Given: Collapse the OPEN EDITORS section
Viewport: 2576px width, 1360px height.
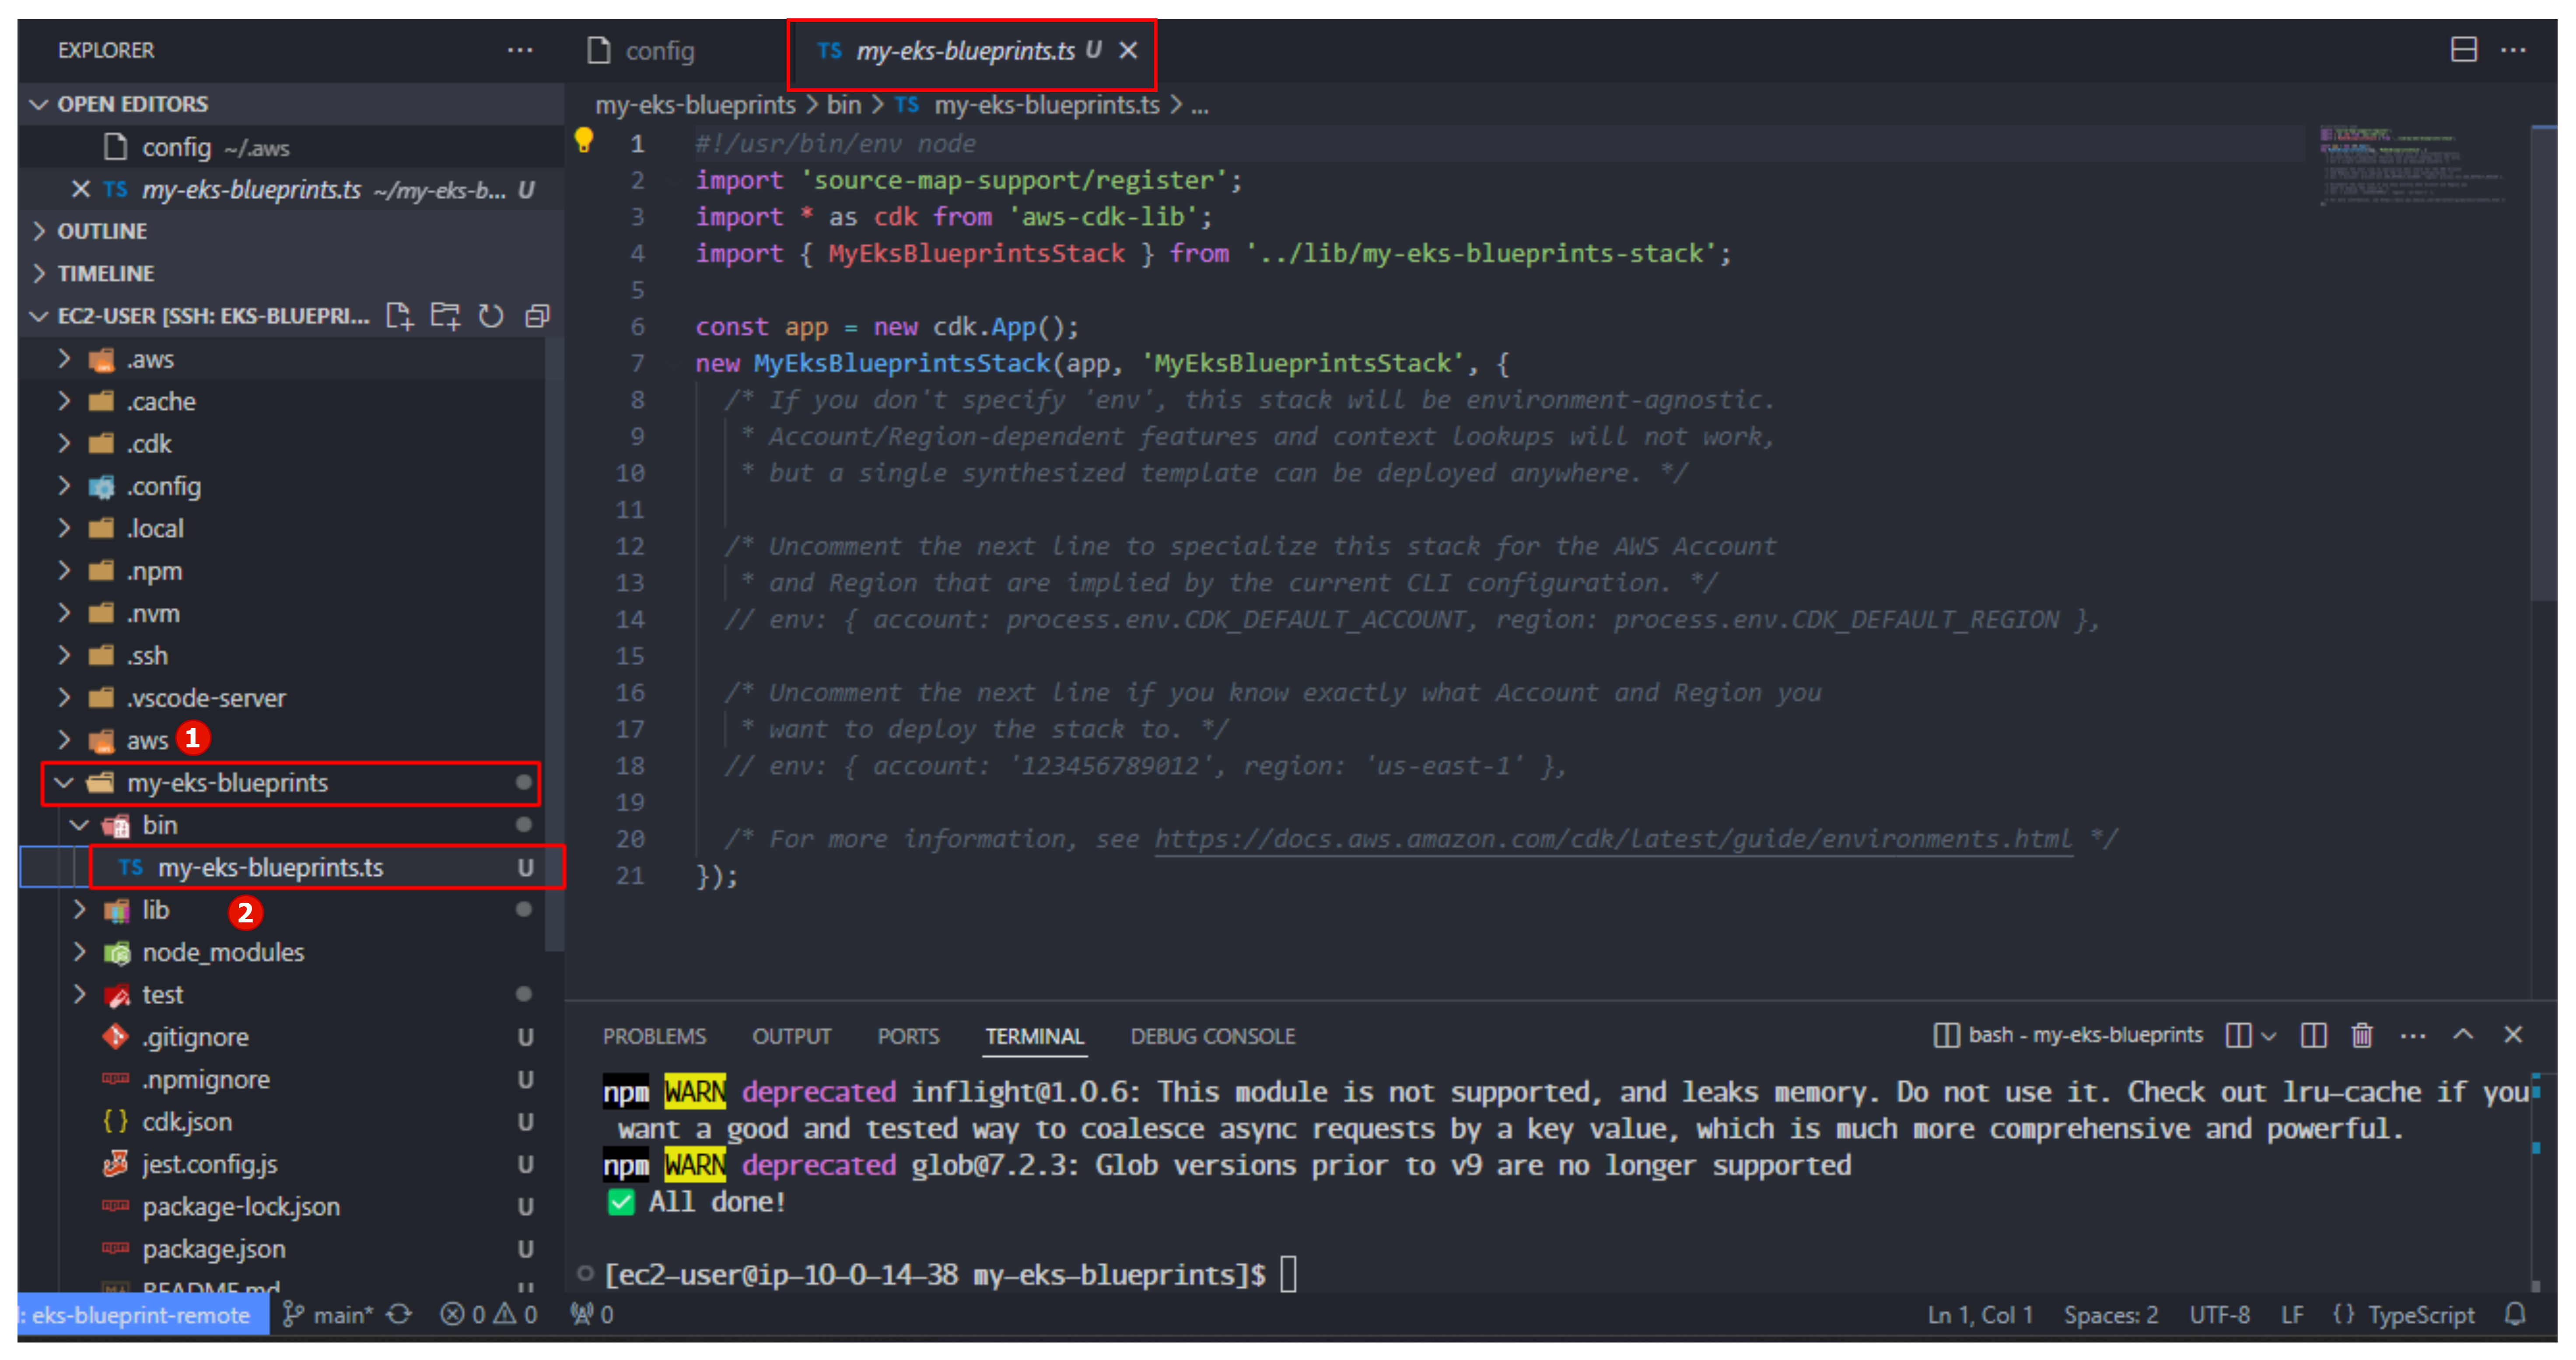Looking at the screenshot, I should [x=290, y=104].
